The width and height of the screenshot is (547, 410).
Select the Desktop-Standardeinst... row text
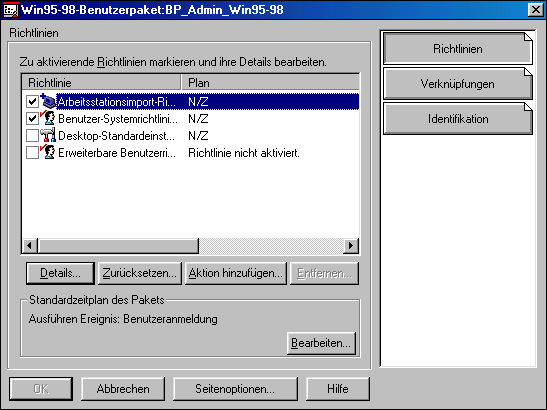click(x=117, y=136)
